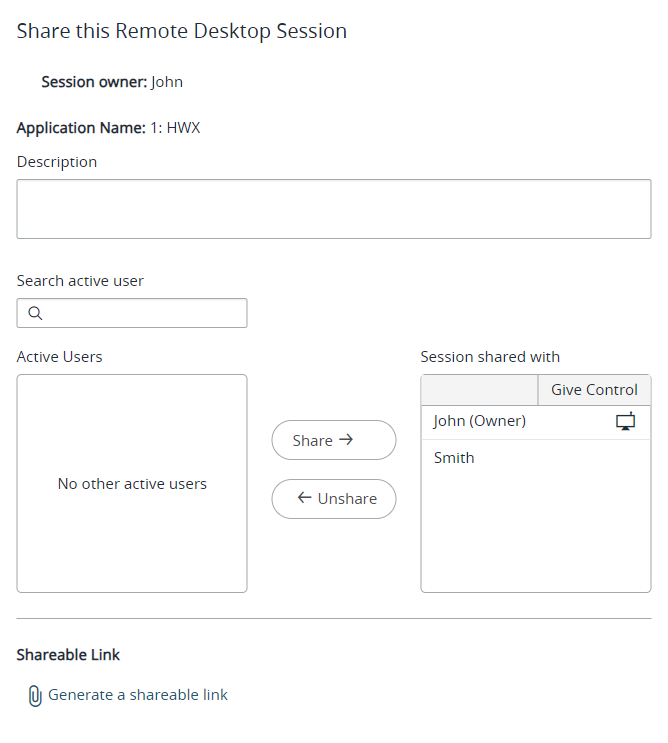Click the monitor icon beside John (Owner)

(x=625, y=421)
